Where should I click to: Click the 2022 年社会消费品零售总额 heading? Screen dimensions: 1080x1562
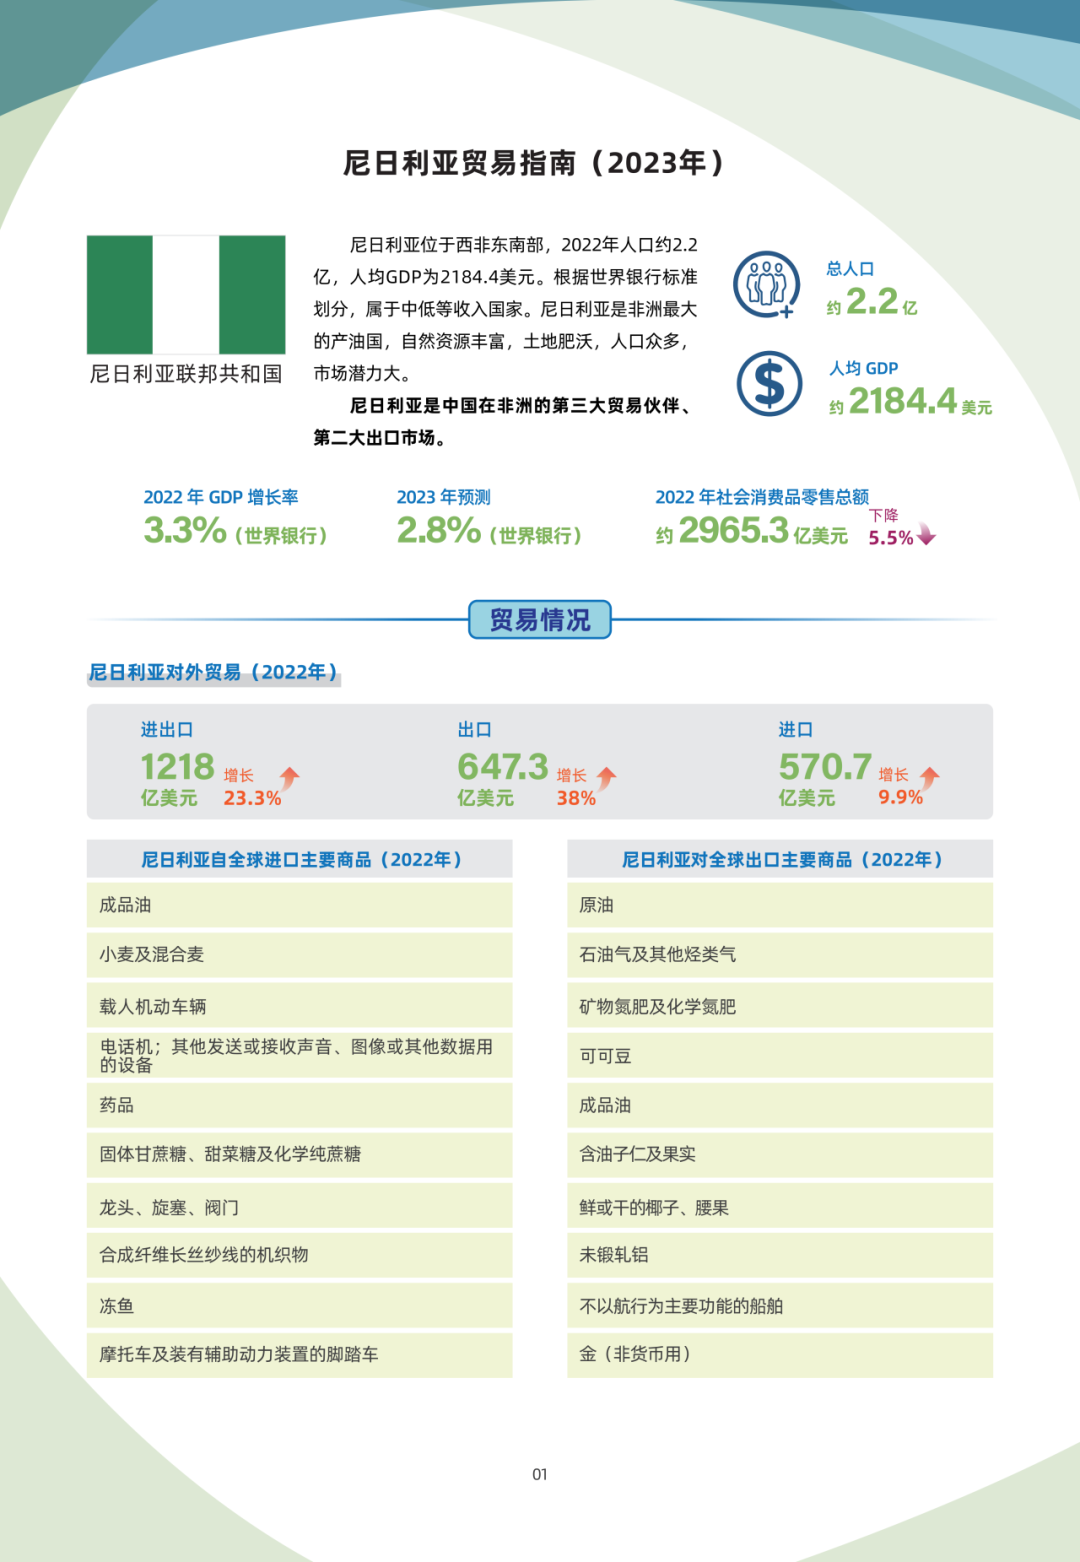point(762,497)
